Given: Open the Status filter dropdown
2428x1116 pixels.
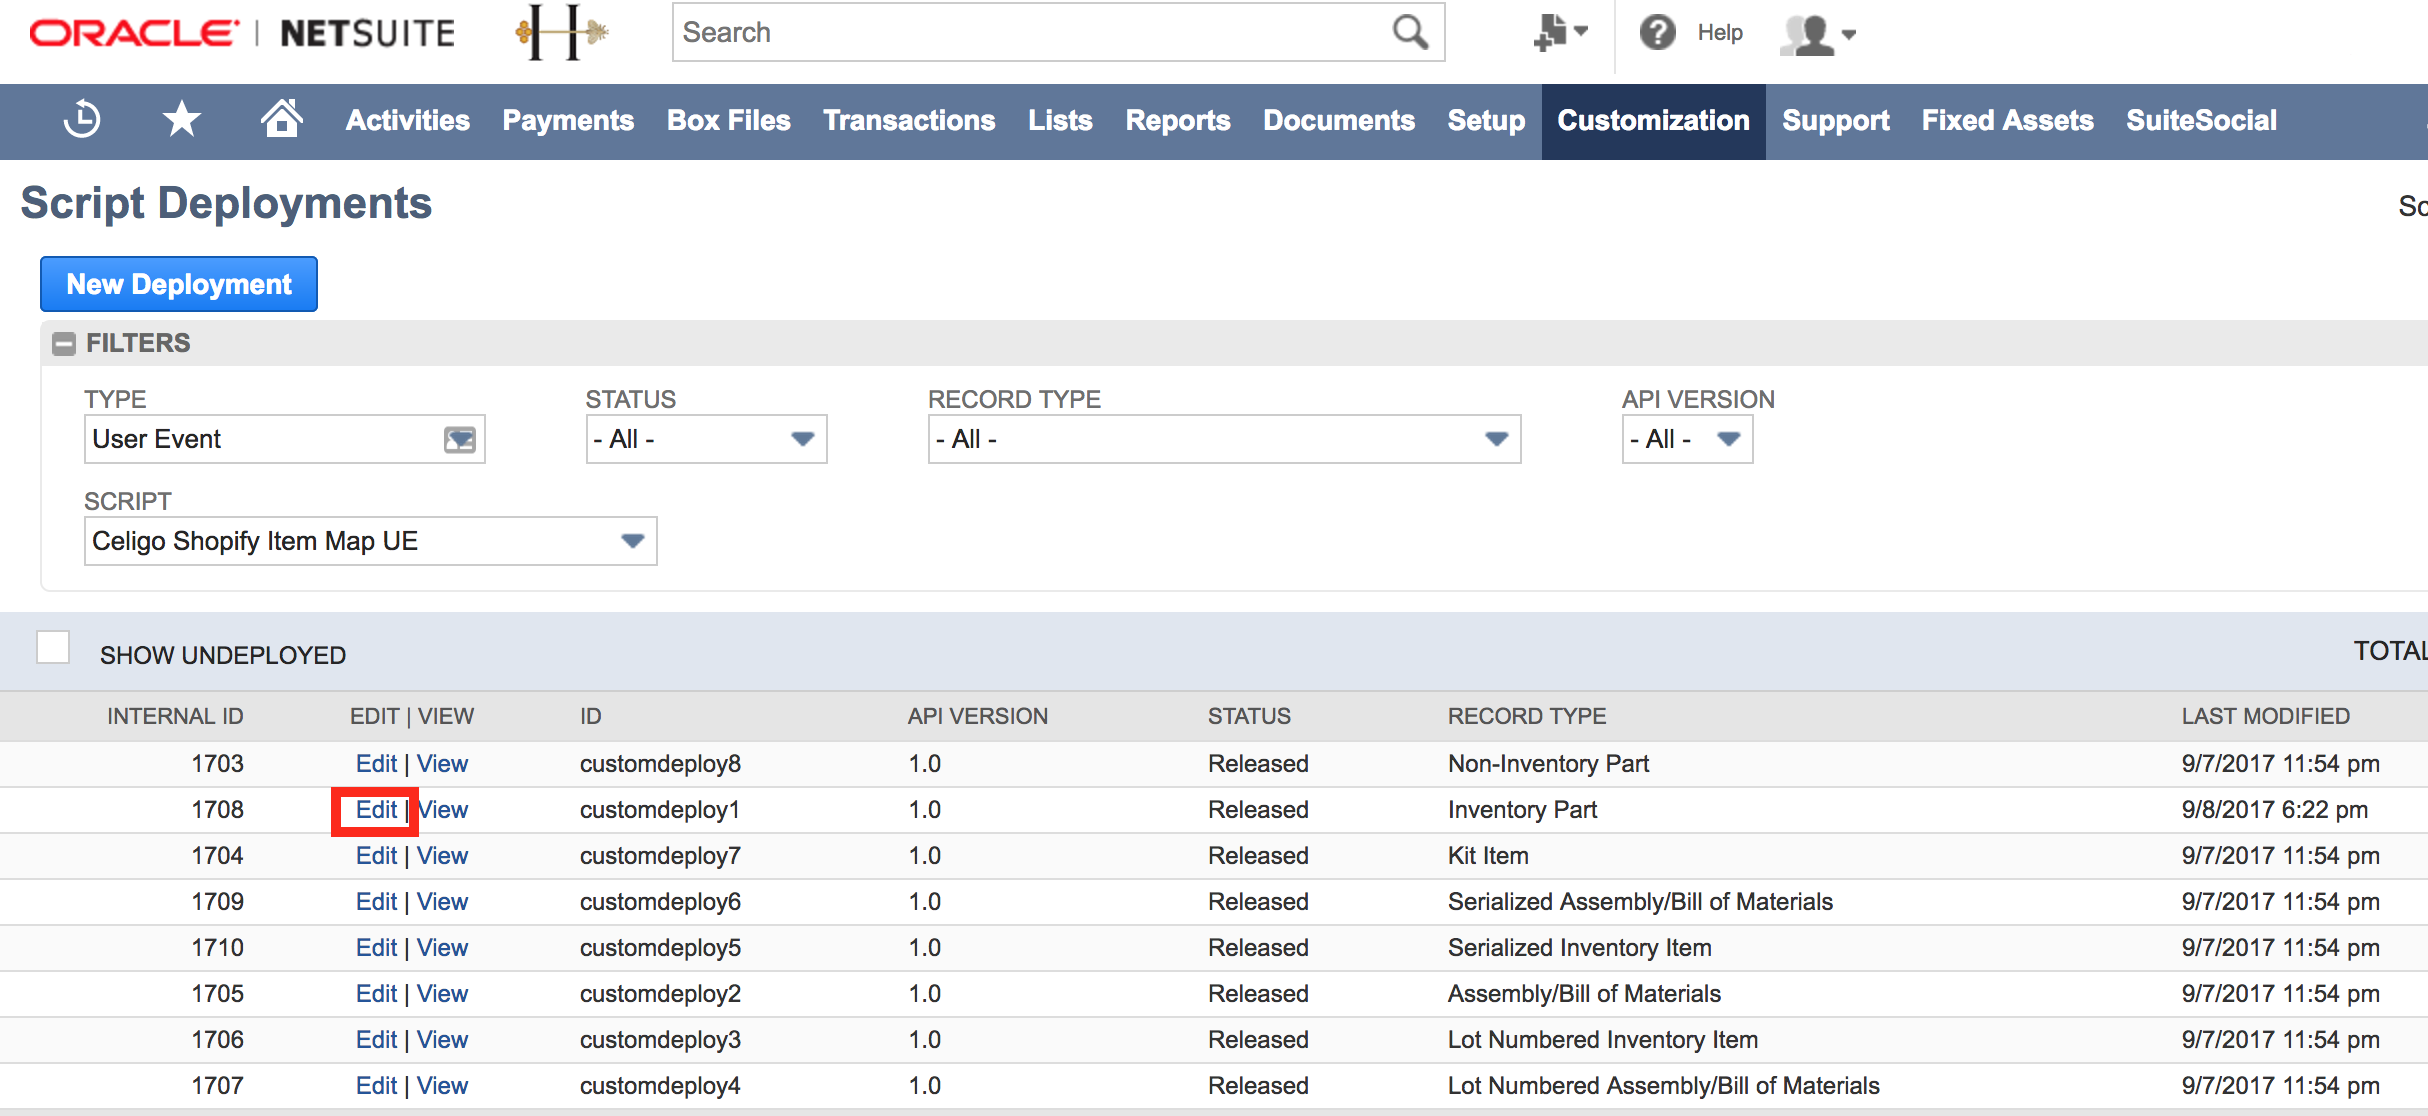Looking at the screenshot, I should coord(706,439).
